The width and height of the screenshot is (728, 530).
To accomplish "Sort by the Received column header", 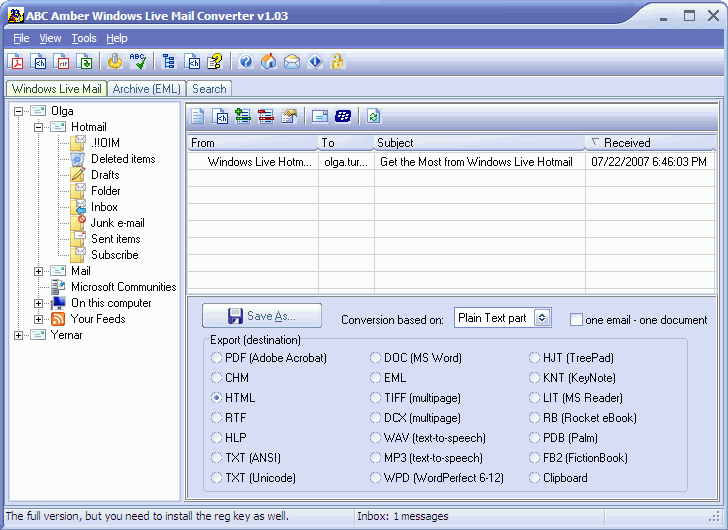I will (x=650, y=142).
